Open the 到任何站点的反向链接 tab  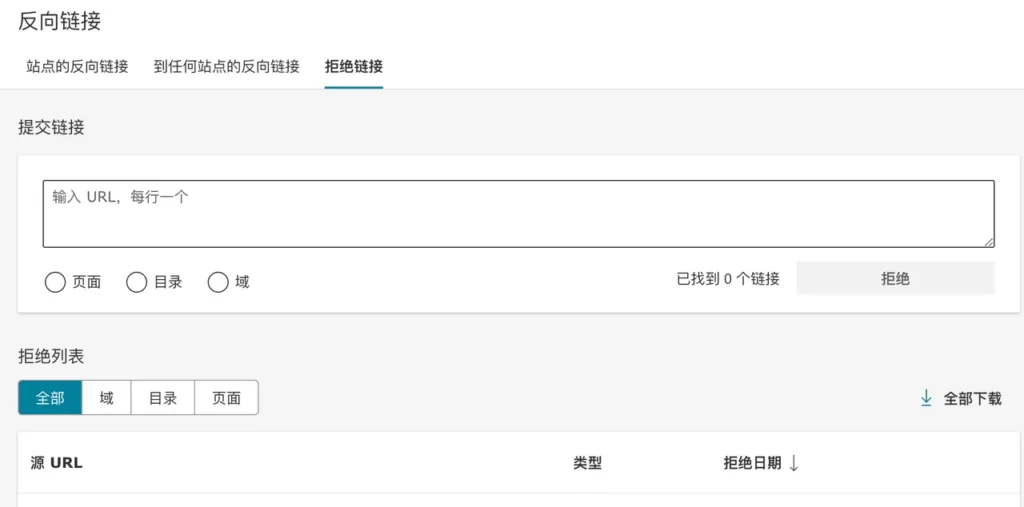(x=227, y=67)
